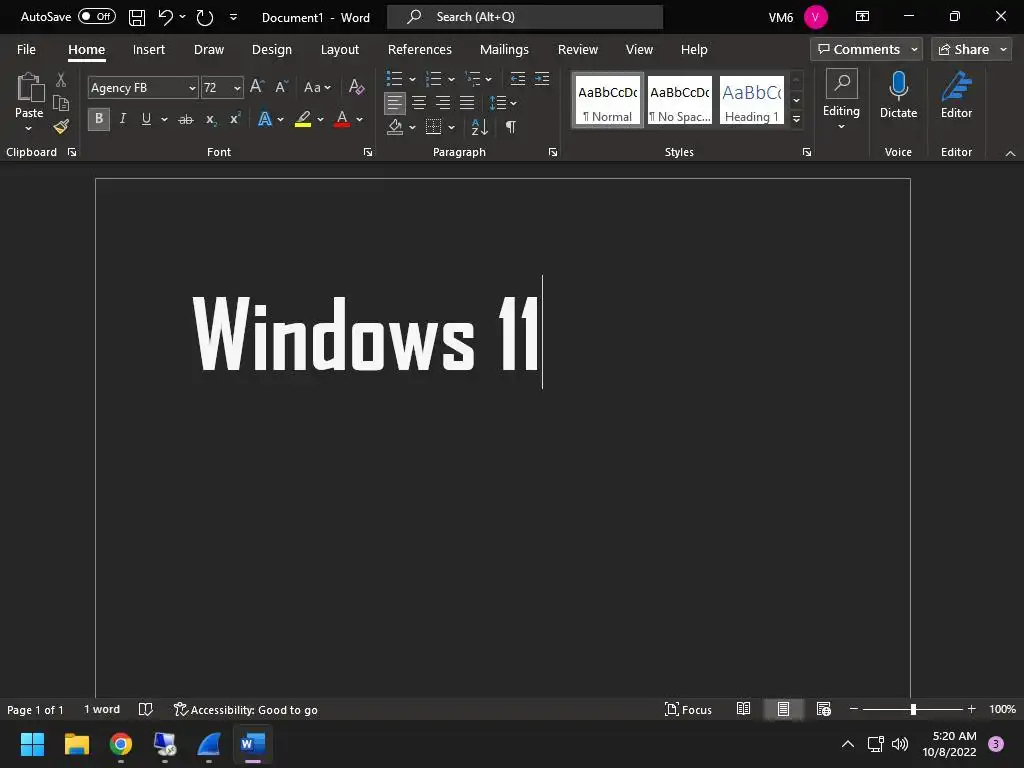Clear all formatting icon
Image resolution: width=1024 pixels, height=768 pixels.
(356, 87)
